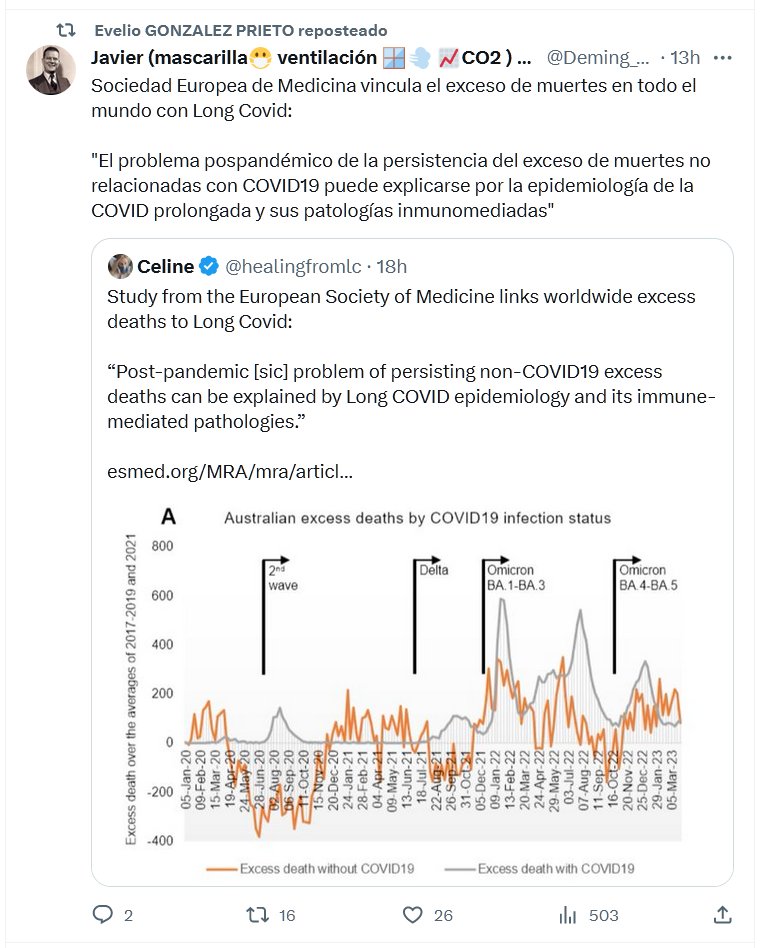
Task: Open Celine's small avatar in quoted tweet
Action: pos(120,266)
